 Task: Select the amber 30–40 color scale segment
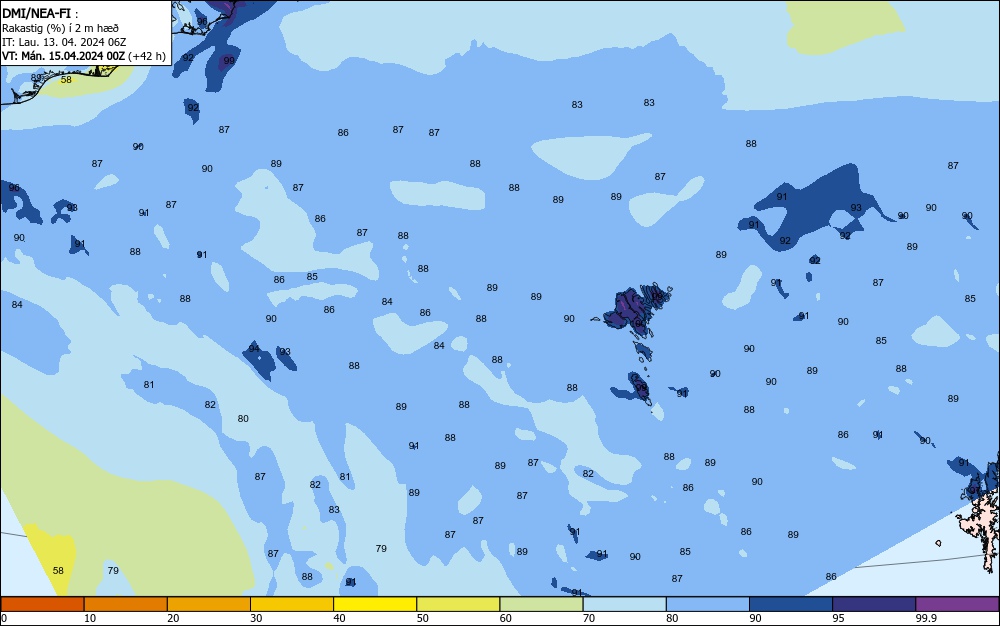click(292, 604)
